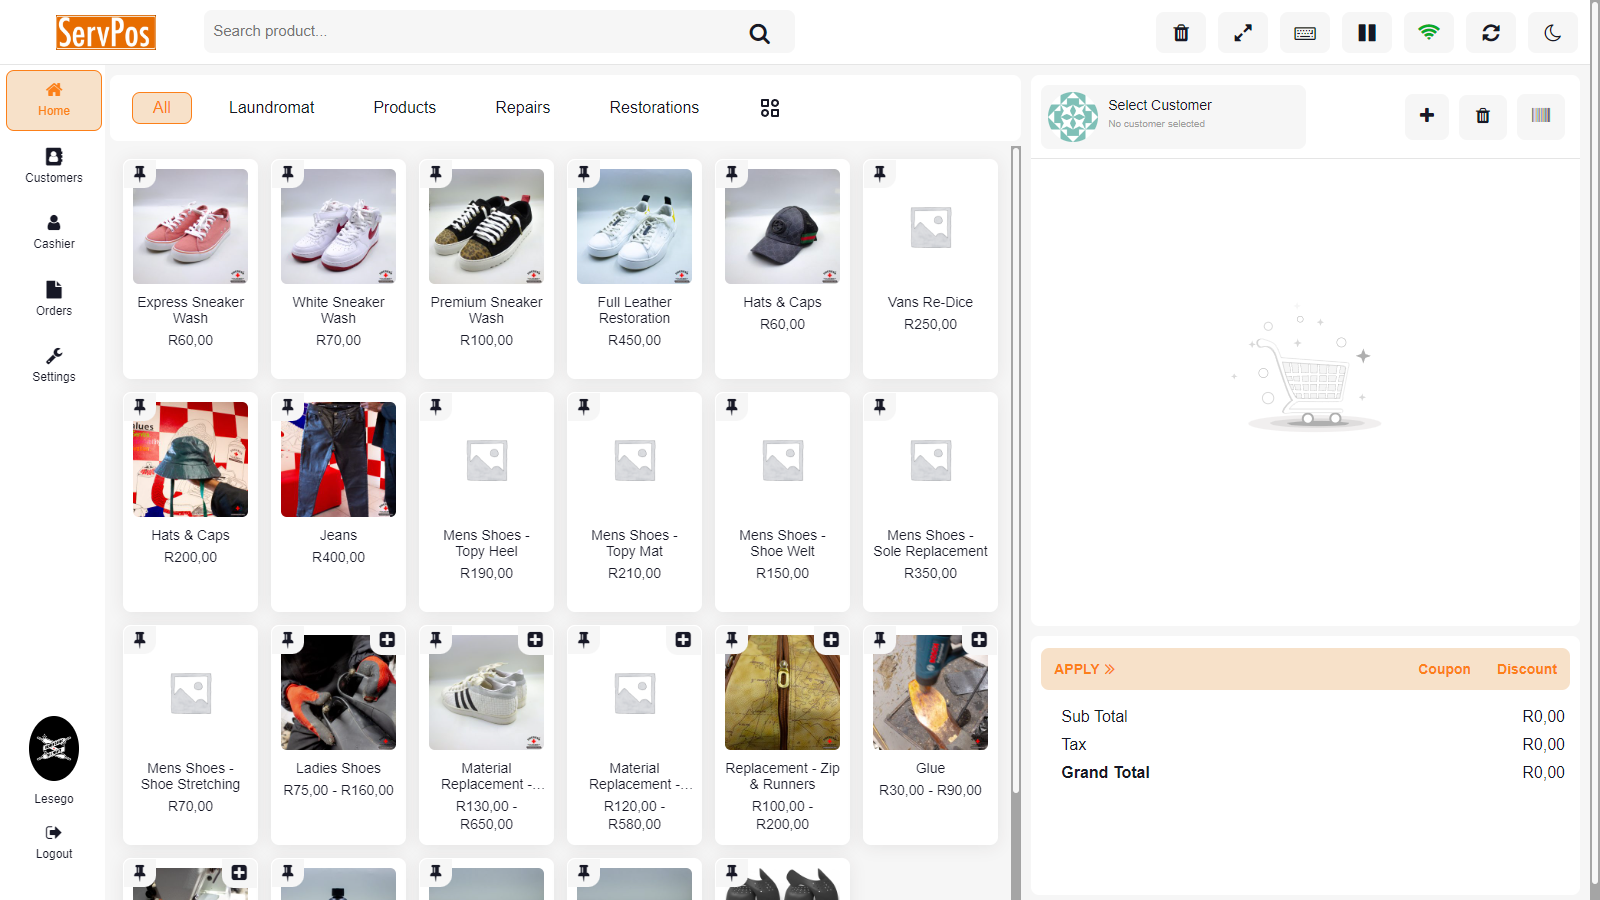Expand Glue product options plus icon
Viewport: 1600px width, 900px height.
coord(979,640)
